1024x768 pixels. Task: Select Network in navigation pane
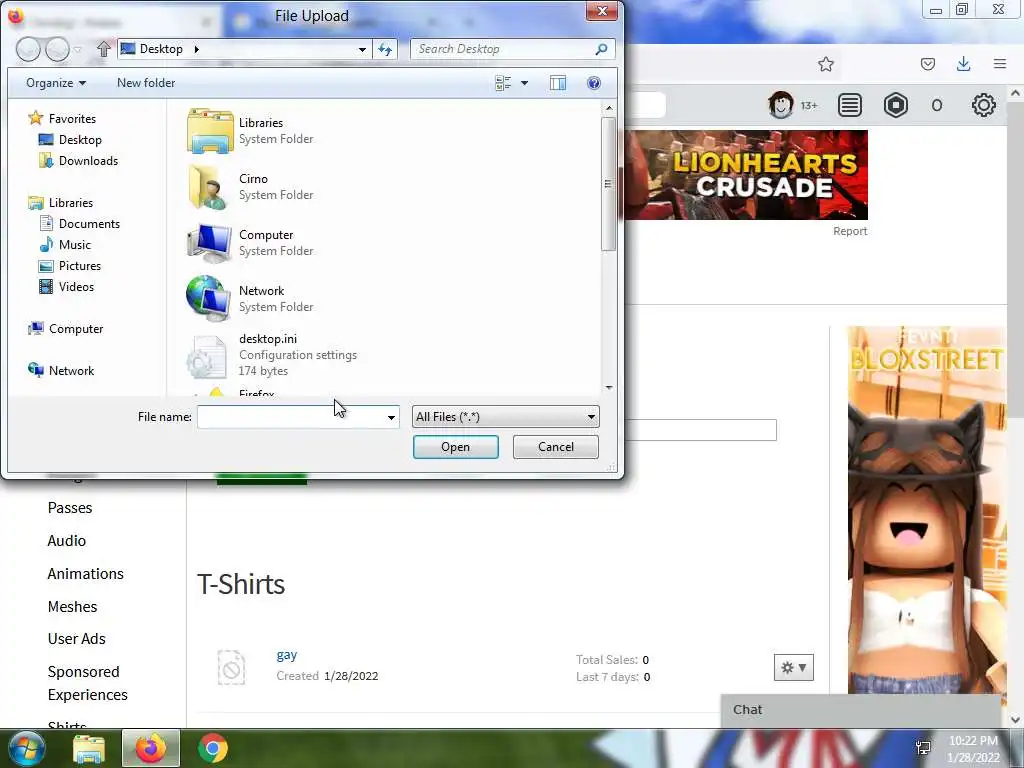coord(61,371)
